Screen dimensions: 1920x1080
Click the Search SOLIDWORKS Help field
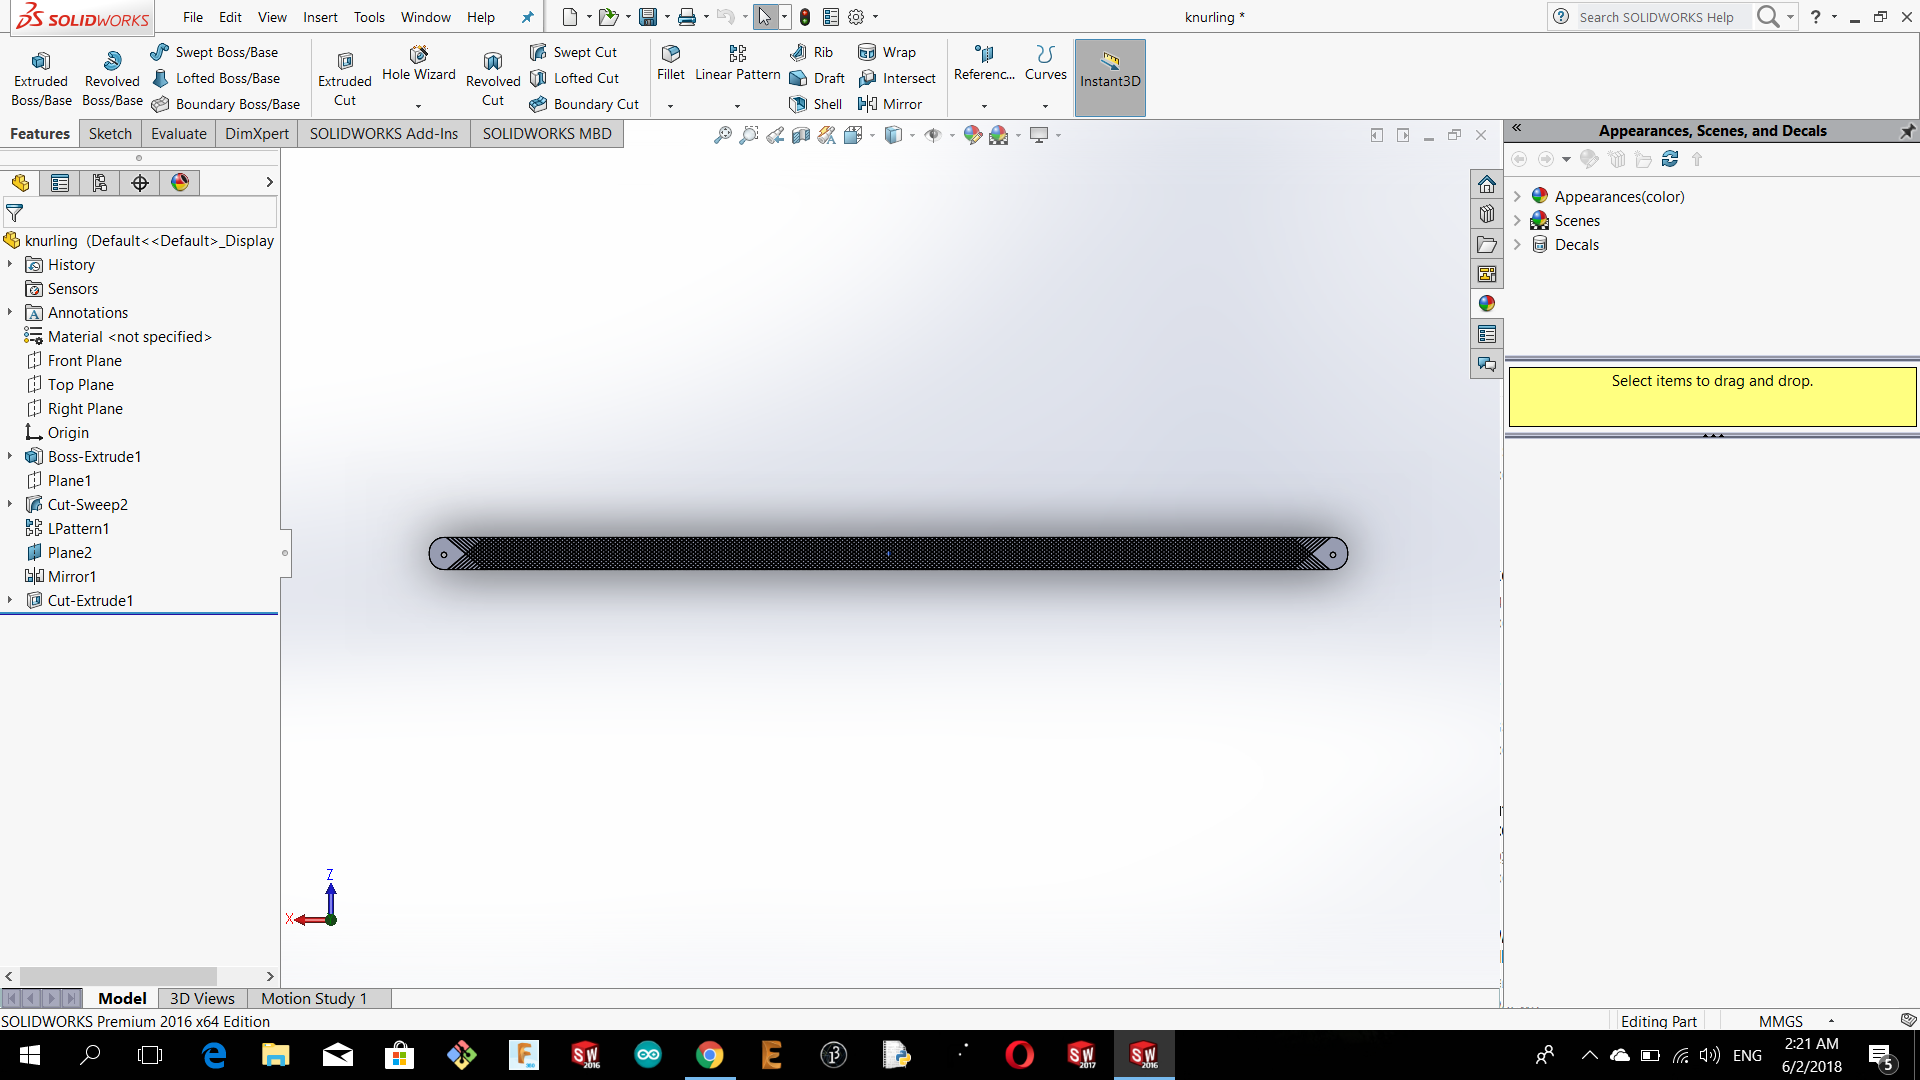pos(1660,17)
